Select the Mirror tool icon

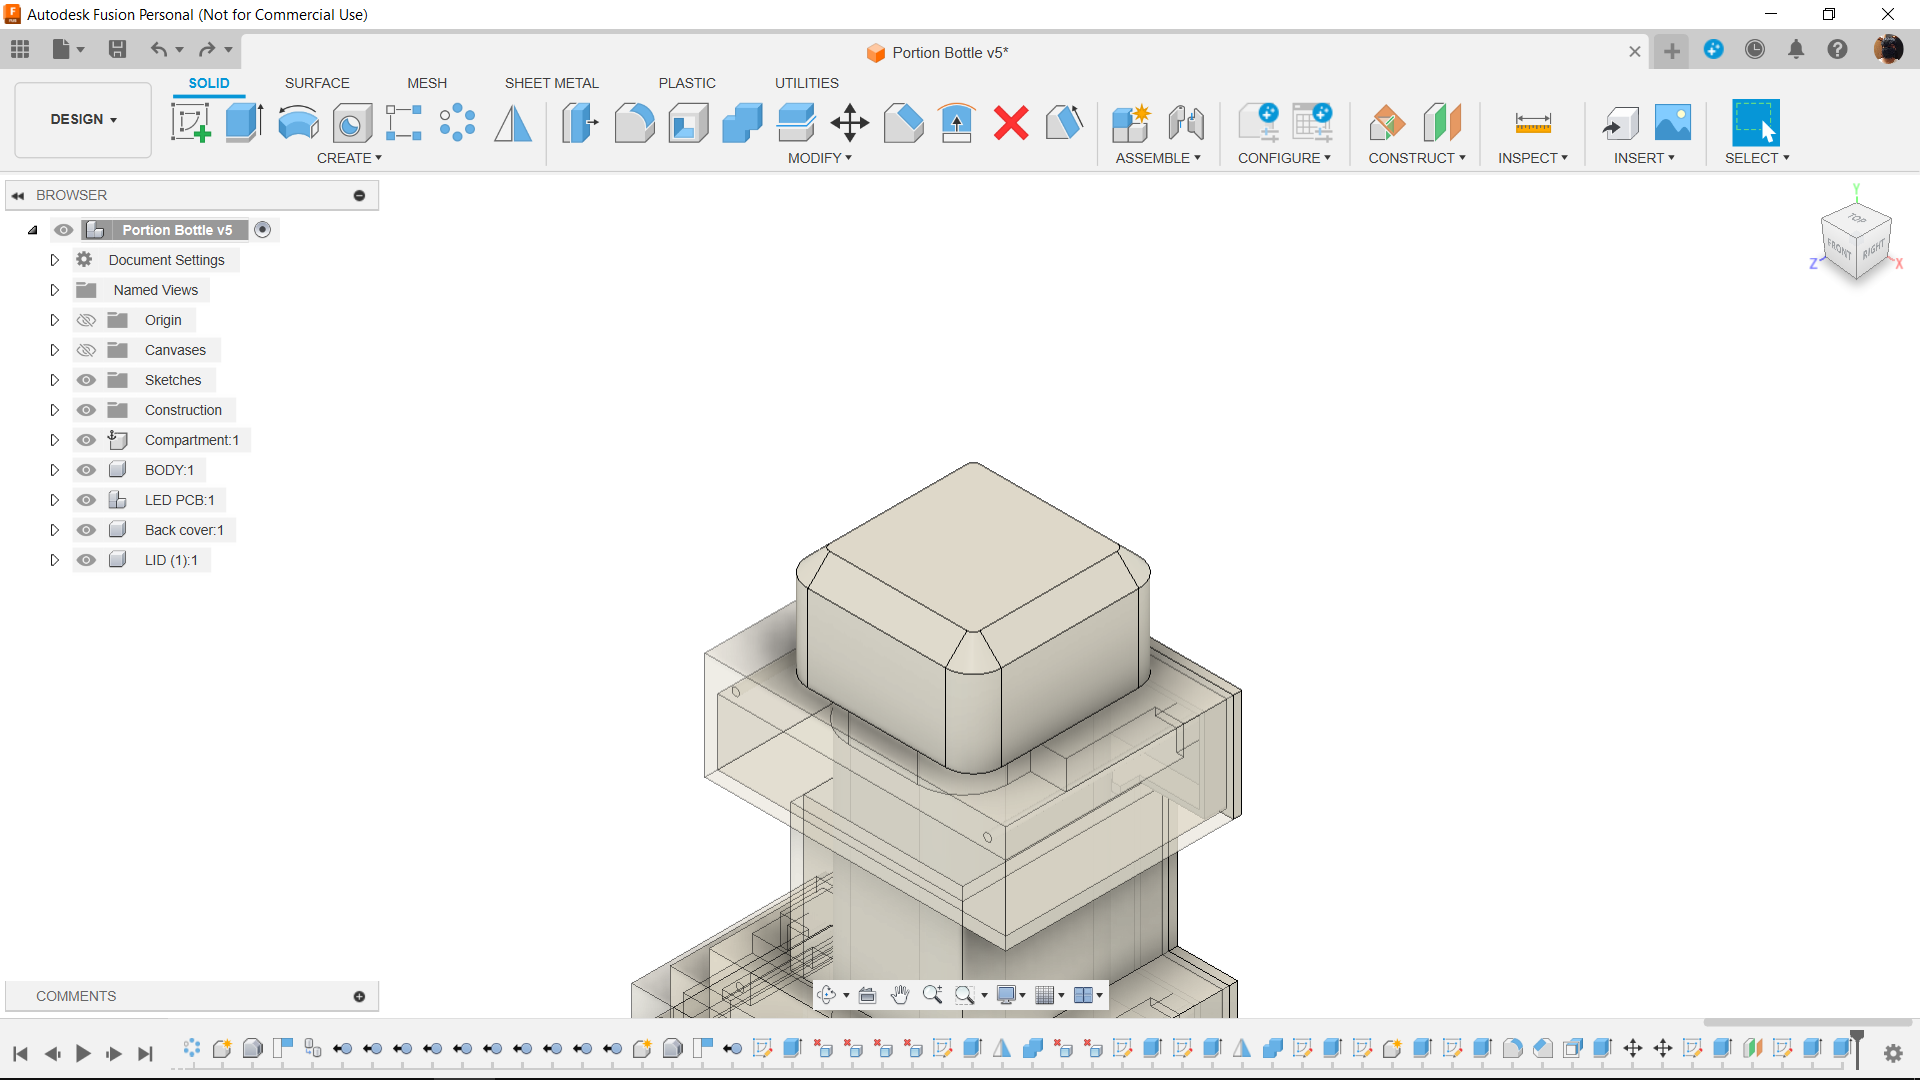tap(513, 123)
